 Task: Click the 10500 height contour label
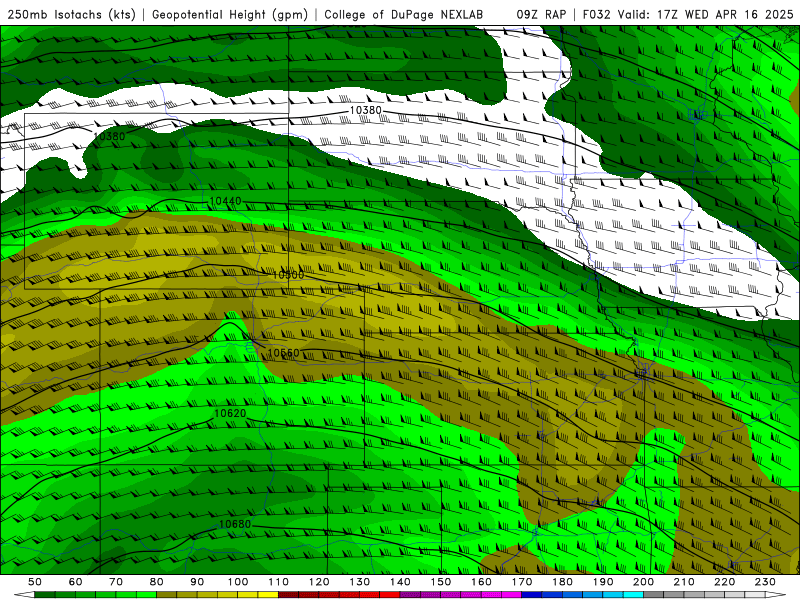(x=288, y=275)
